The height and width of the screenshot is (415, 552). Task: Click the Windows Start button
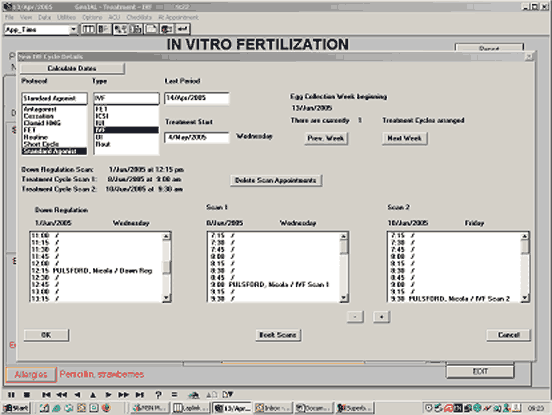pos(17,408)
